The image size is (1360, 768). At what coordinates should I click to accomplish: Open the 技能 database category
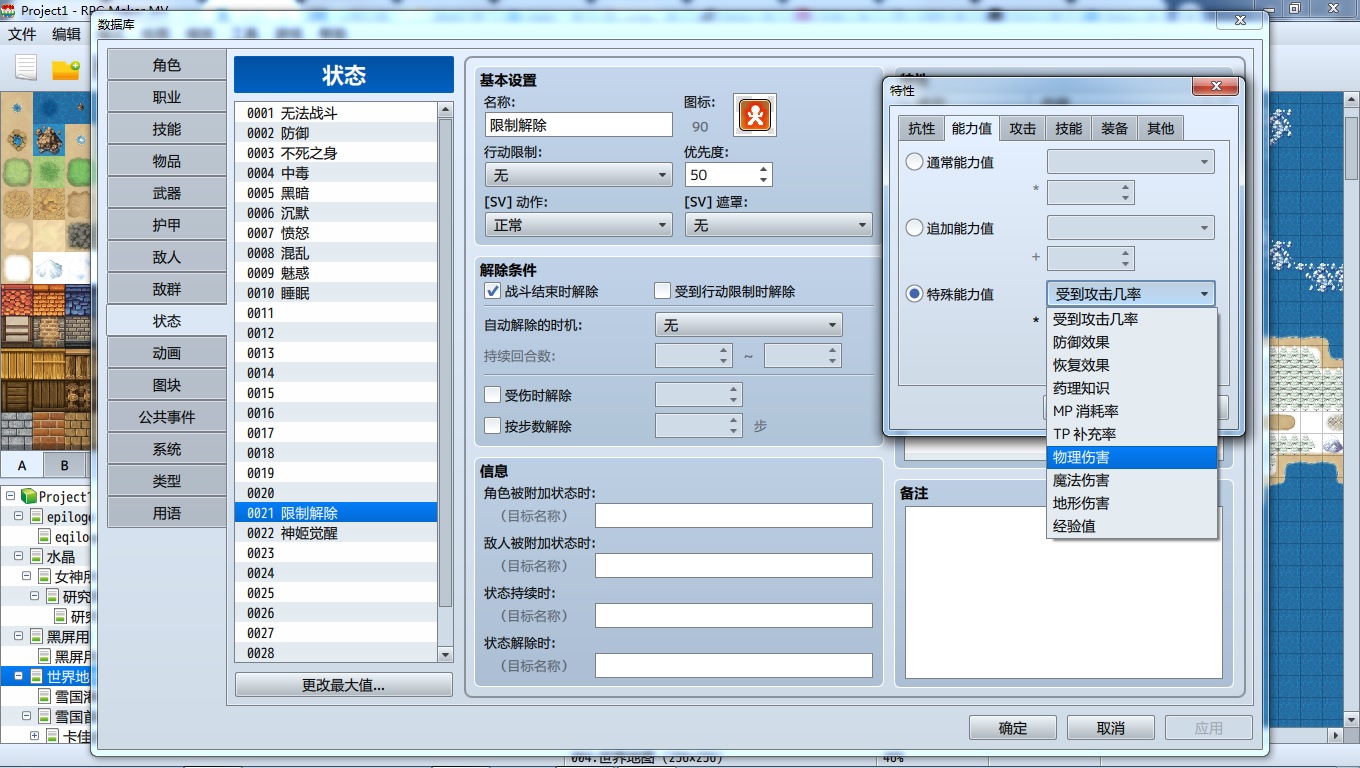tap(167, 129)
